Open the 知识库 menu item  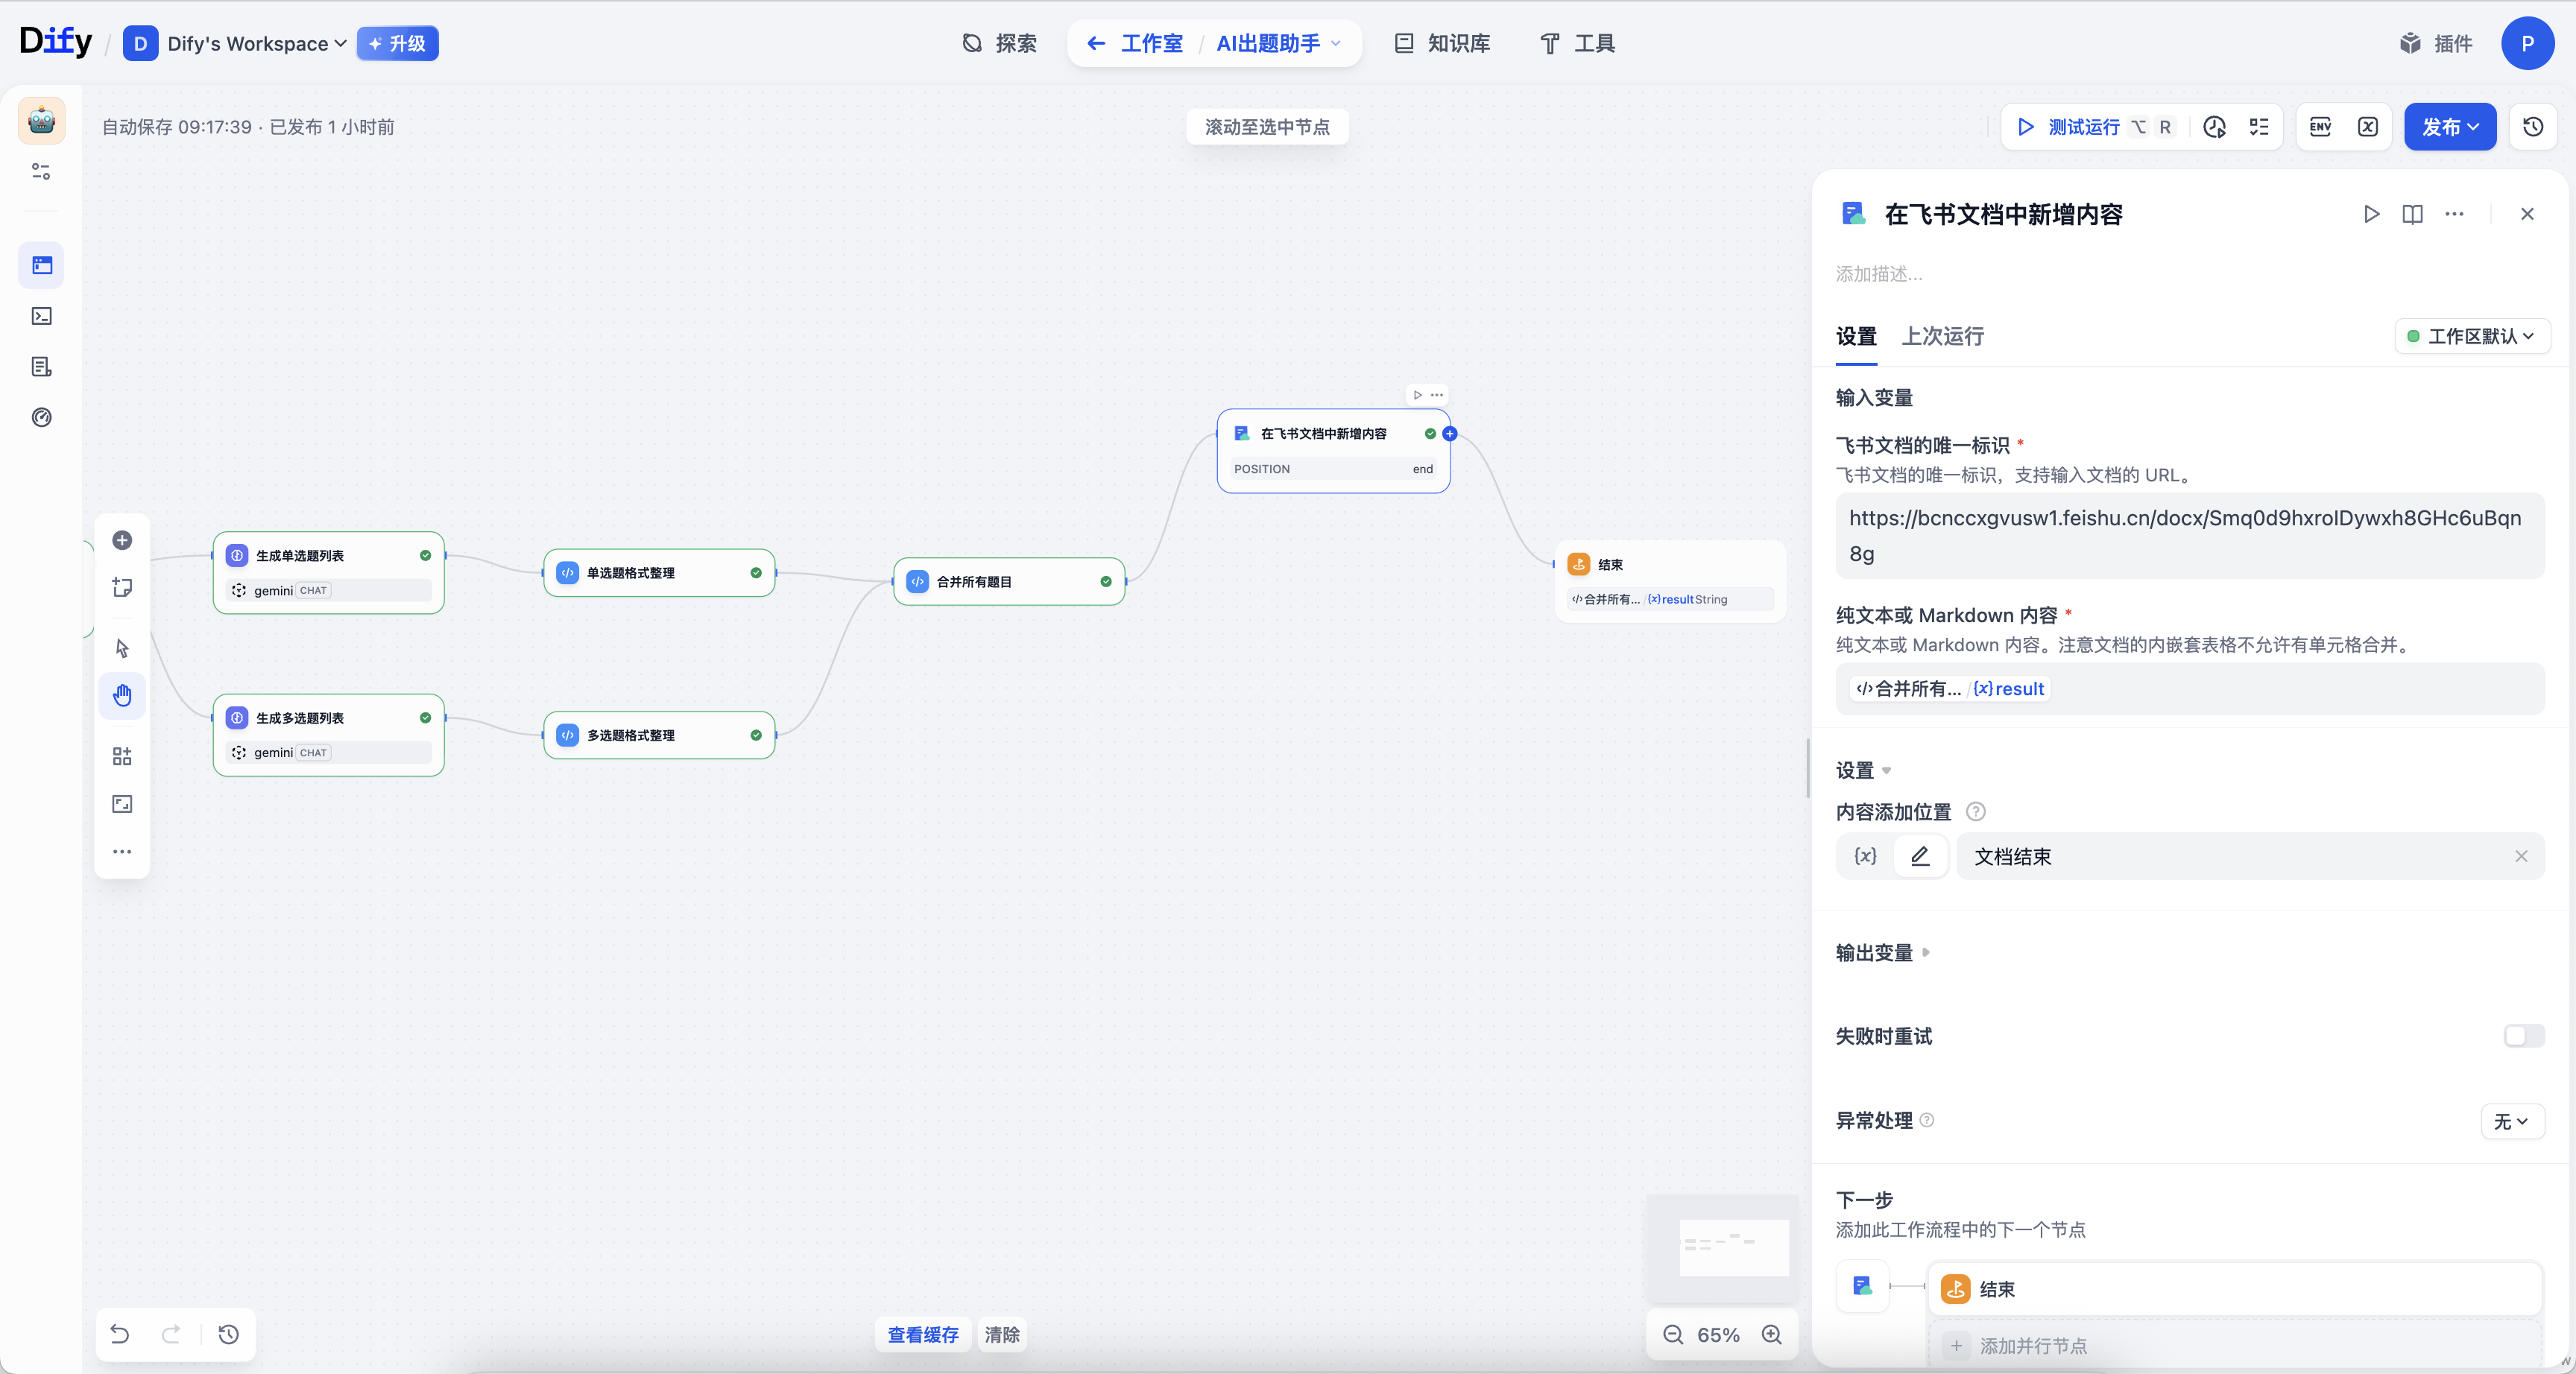1442,43
